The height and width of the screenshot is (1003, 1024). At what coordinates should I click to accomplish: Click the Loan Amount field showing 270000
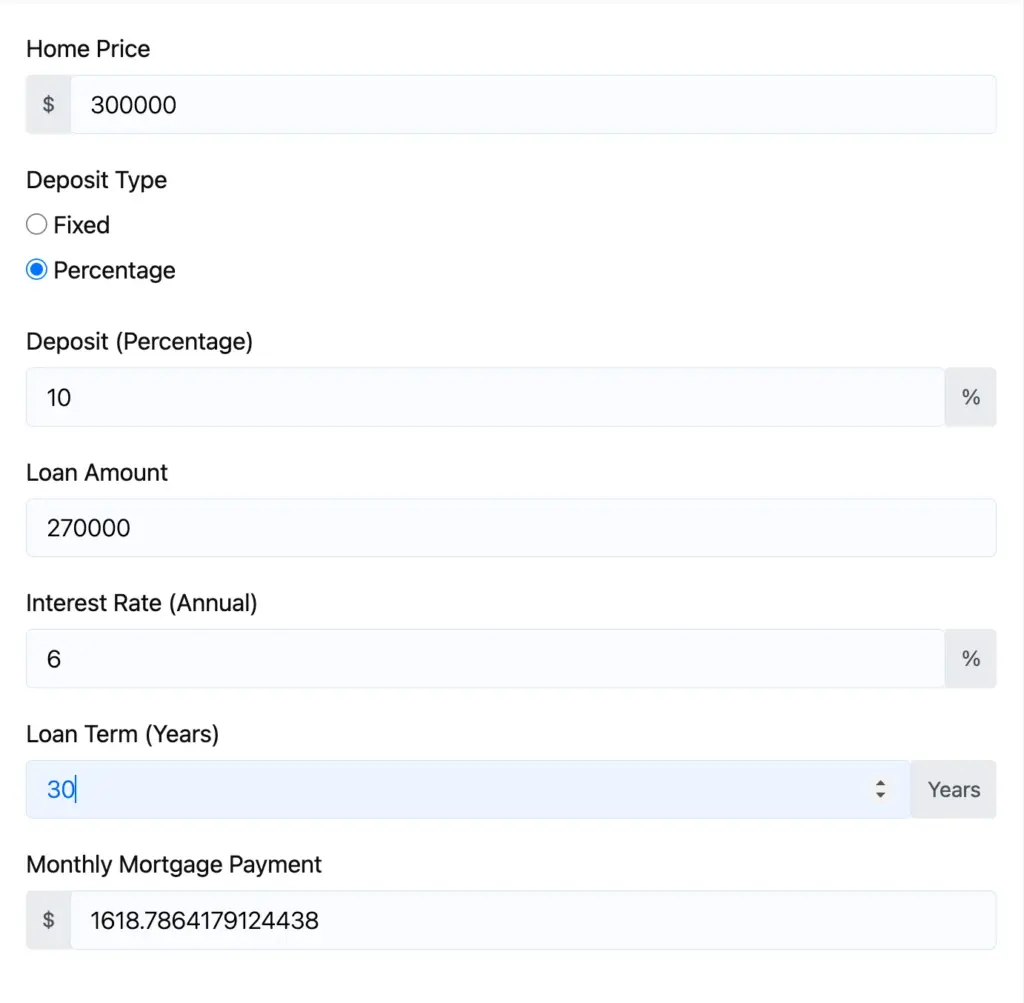400,527
